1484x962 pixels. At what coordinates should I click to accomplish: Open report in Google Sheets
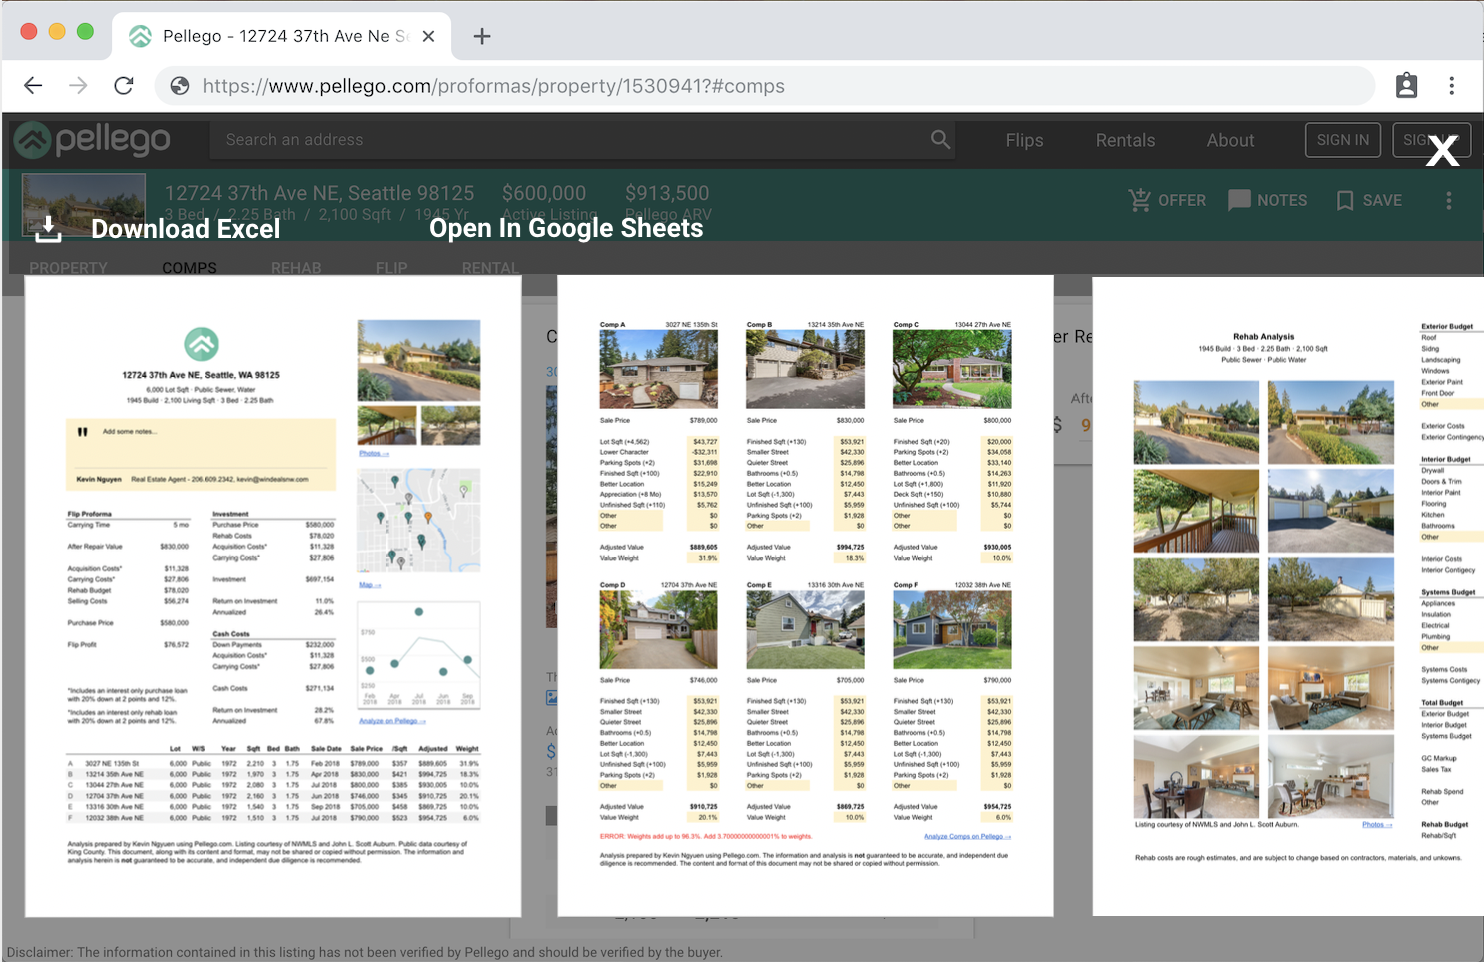pyautogui.click(x=566, y=229)
